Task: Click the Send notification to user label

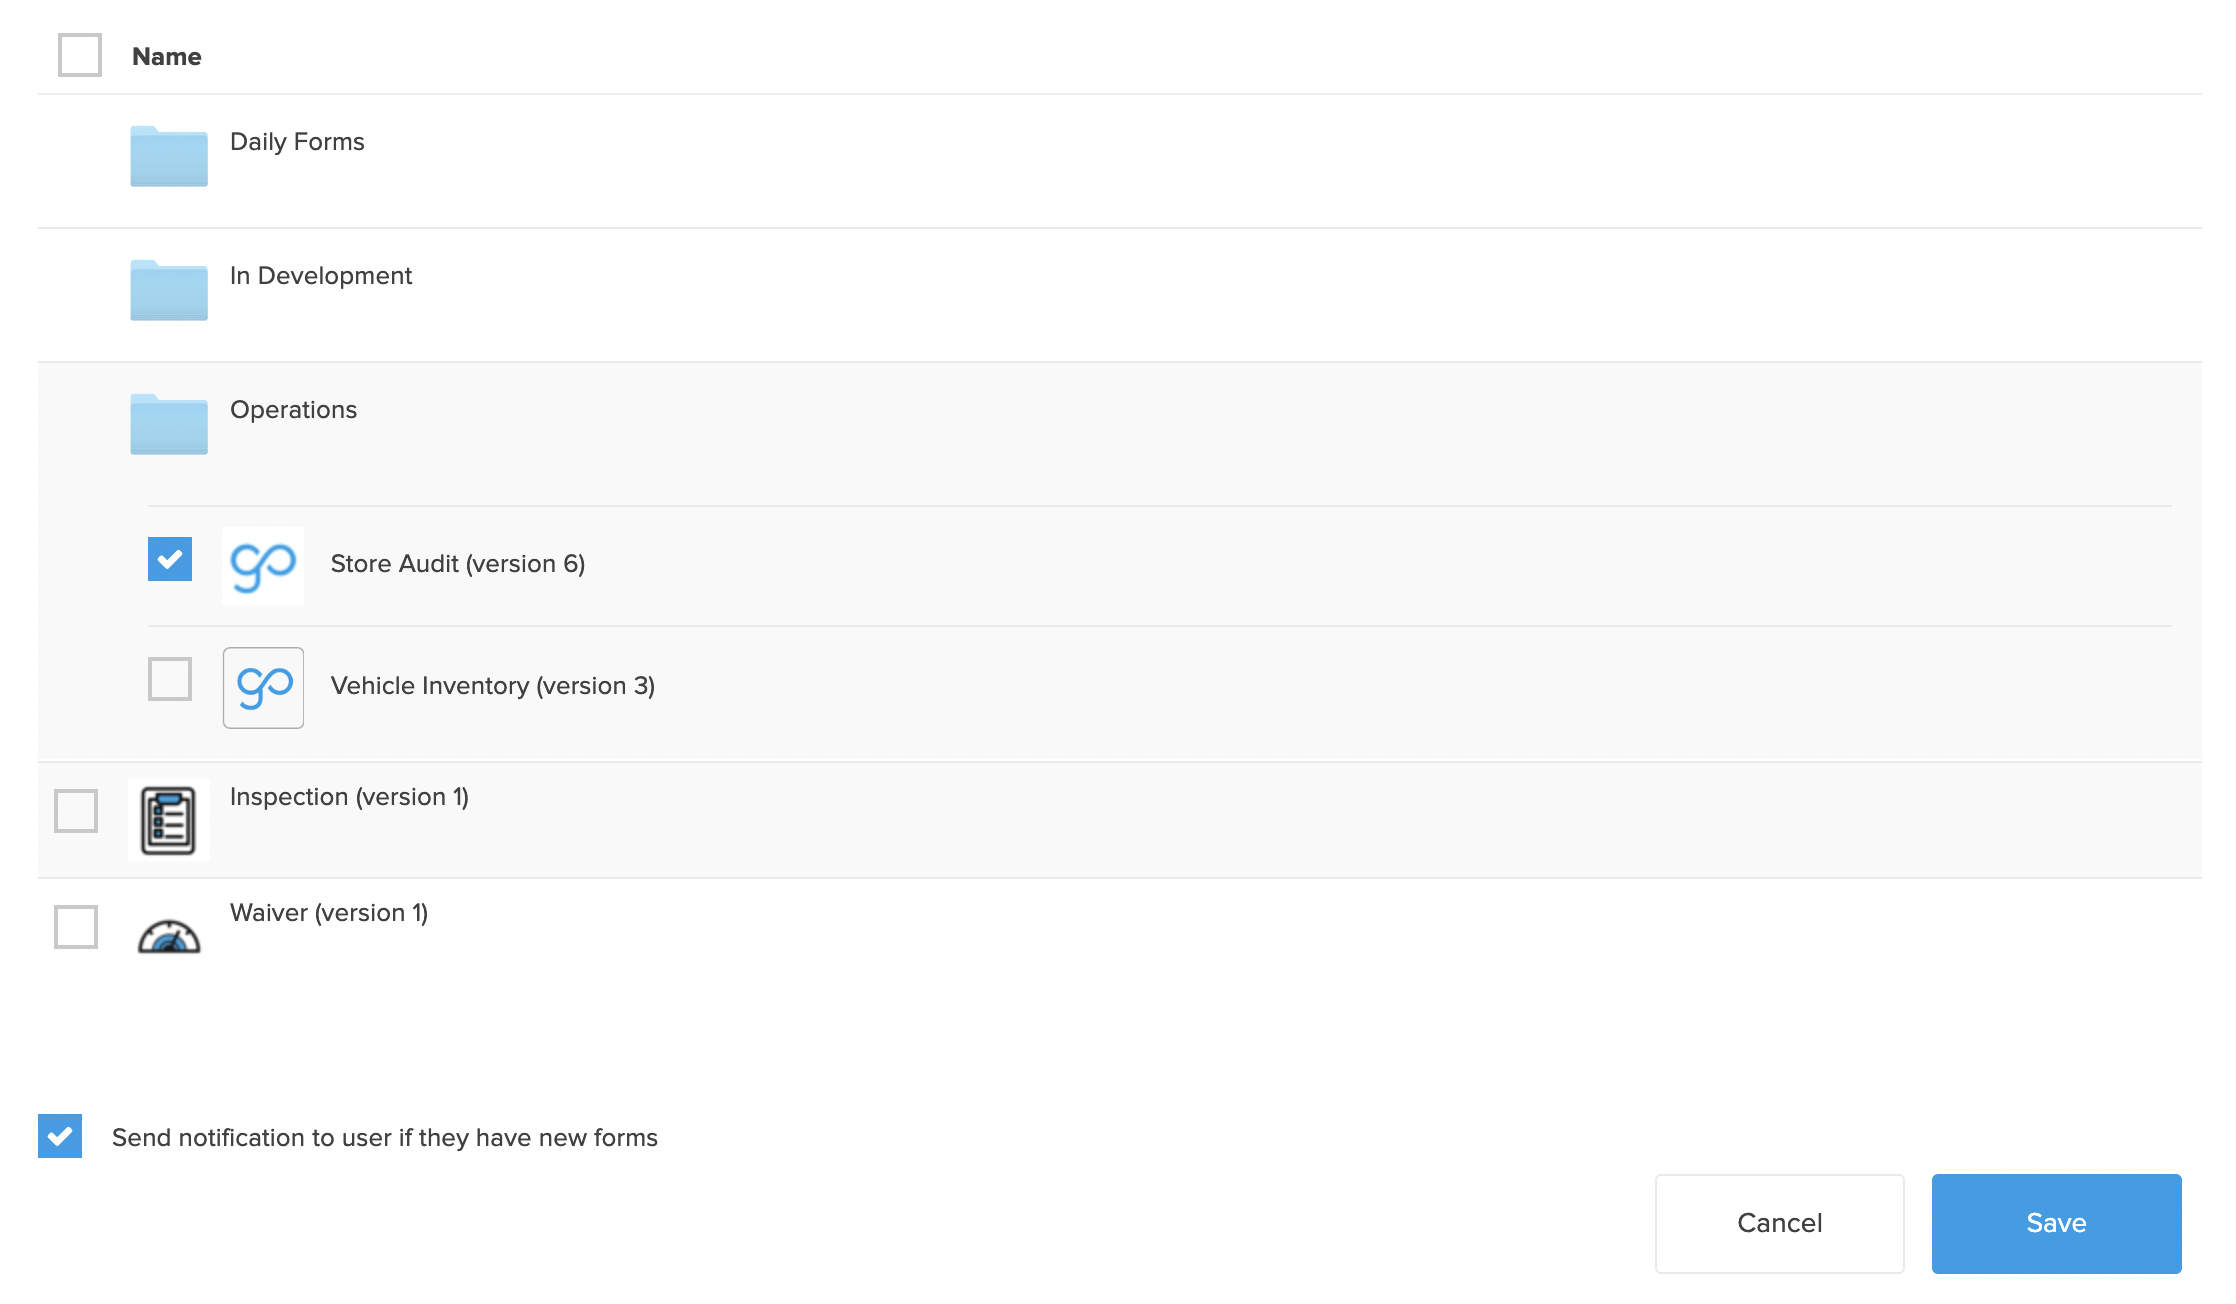Action: point(385,1138)
